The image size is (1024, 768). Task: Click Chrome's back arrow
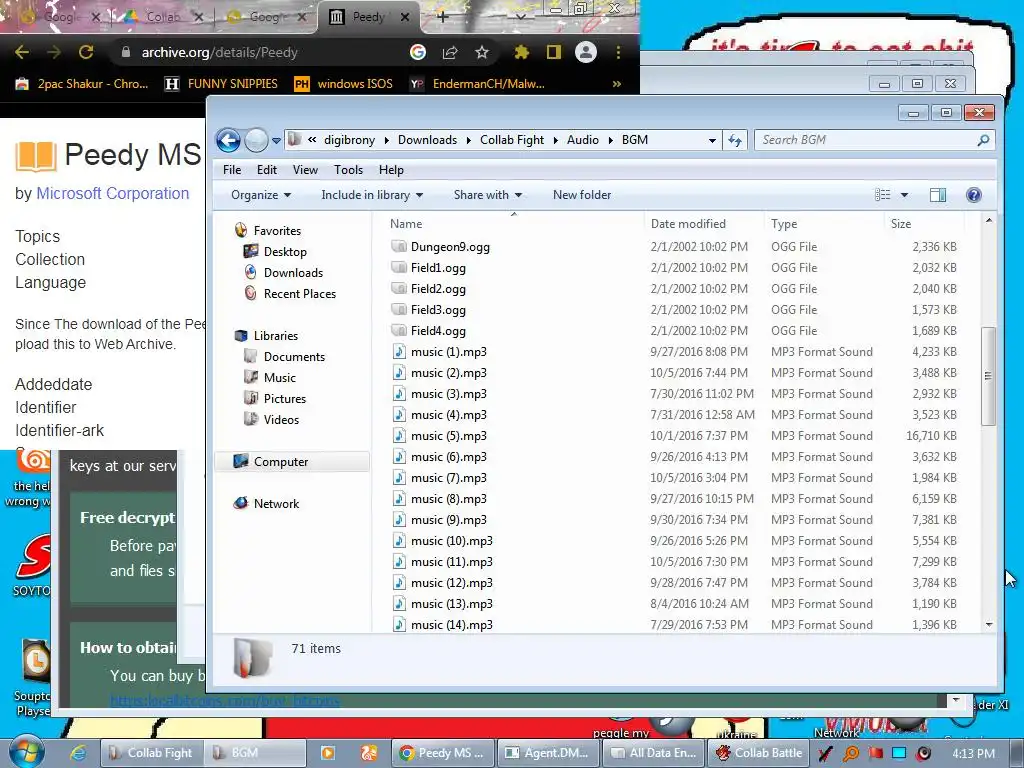[x=22, y=52]
